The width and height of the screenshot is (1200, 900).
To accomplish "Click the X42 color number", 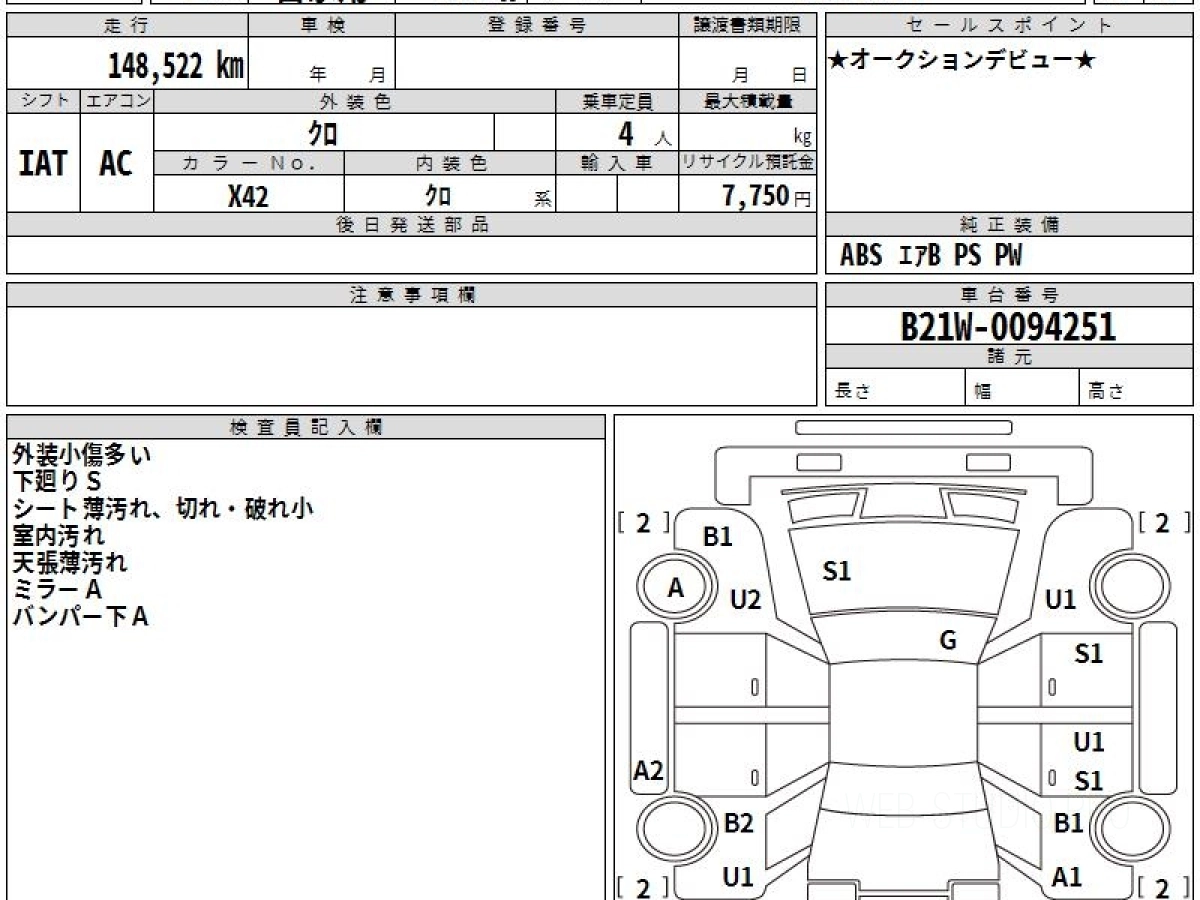I will 248,197.
